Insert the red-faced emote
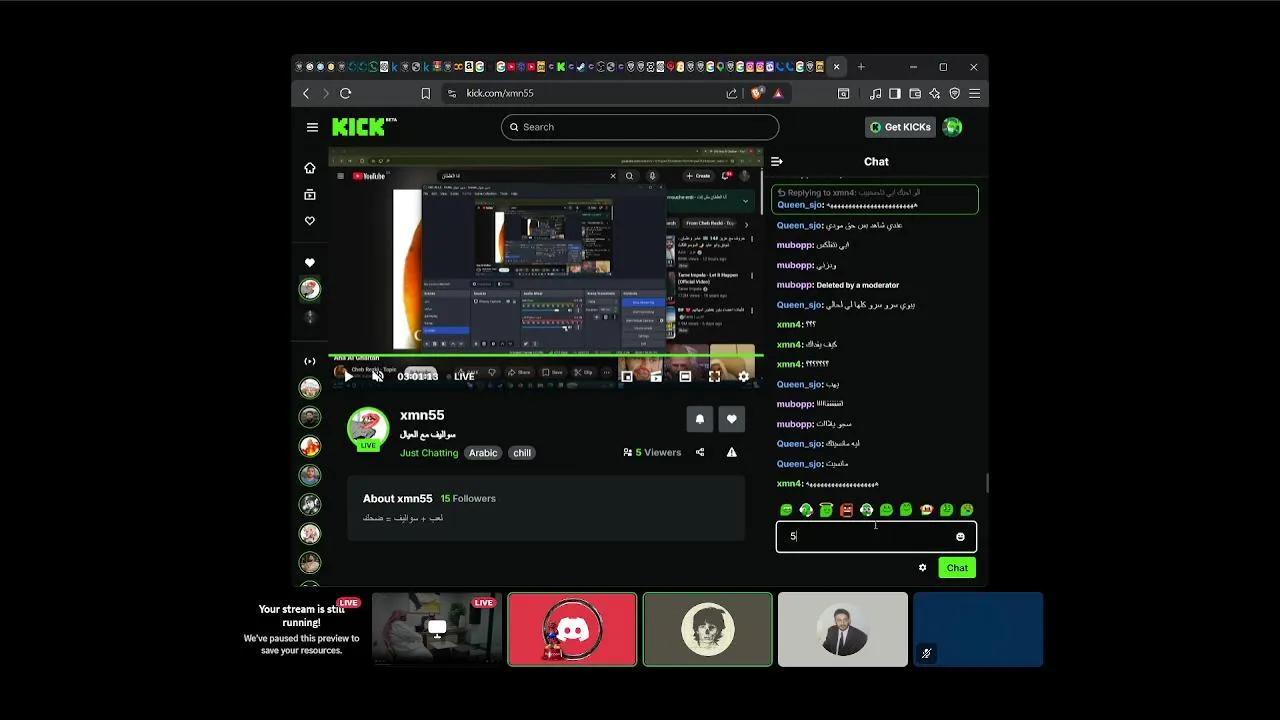The image size is (1280, 720). 846,510
